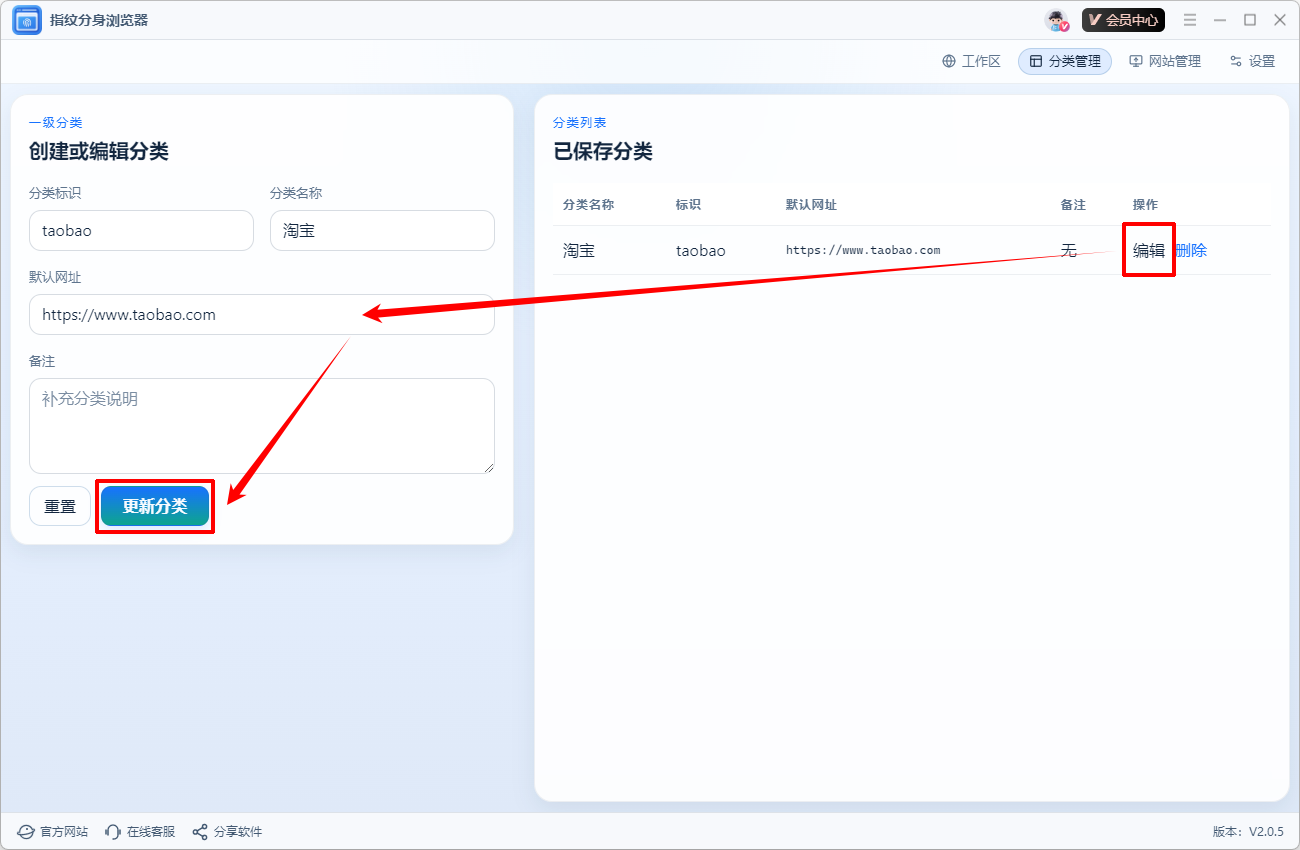Open the 设置 settings tab
The image size is (1300, 850).
pyautogui.click(x=1252, y=61)
